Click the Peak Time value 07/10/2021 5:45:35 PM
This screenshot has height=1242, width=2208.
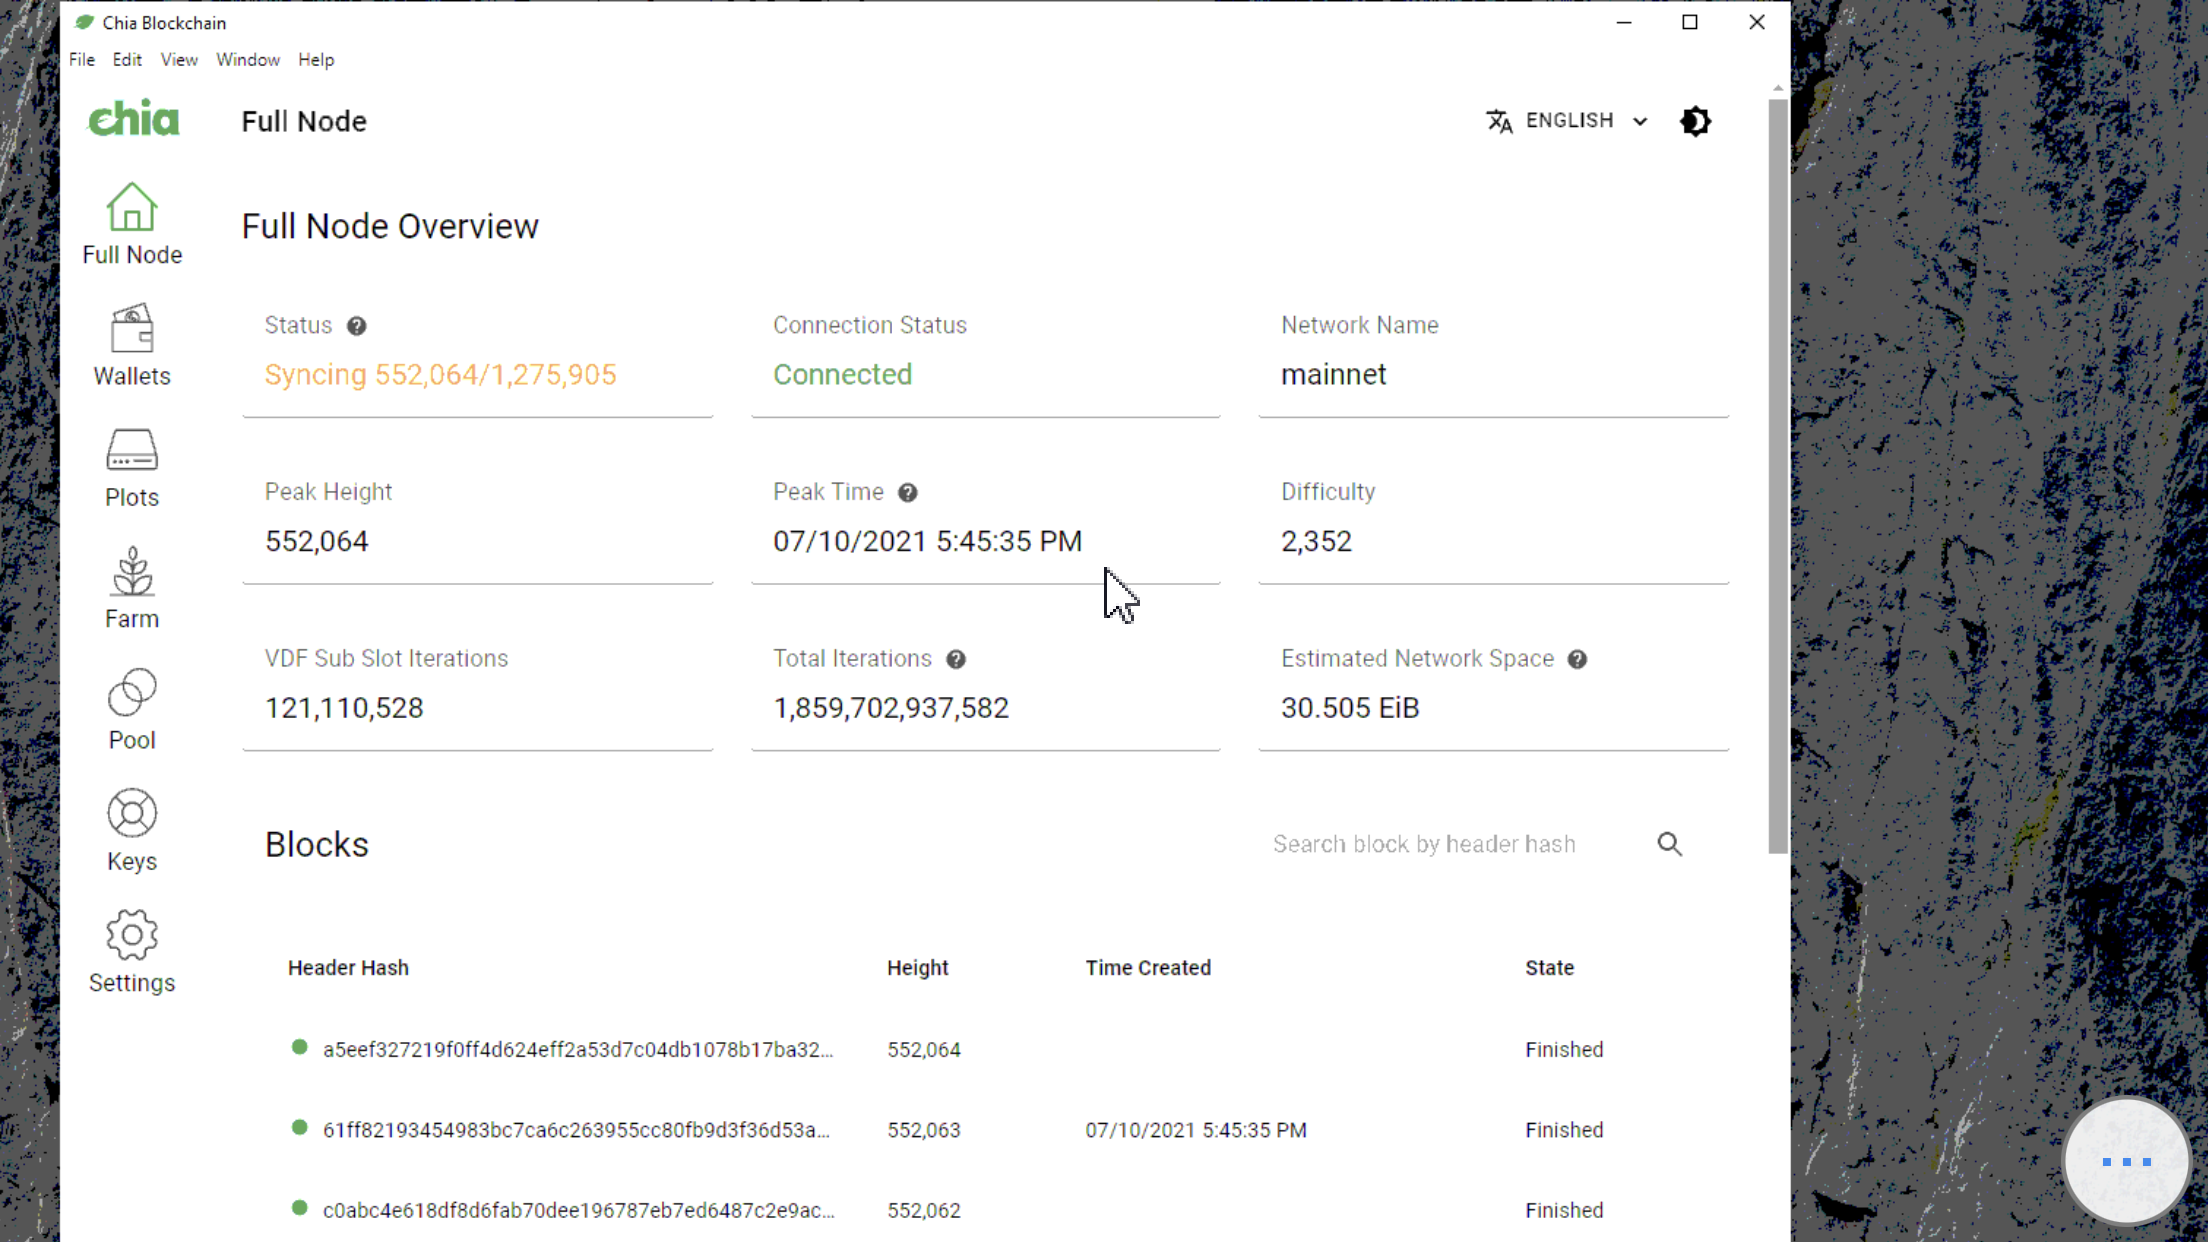pos(927,542)
